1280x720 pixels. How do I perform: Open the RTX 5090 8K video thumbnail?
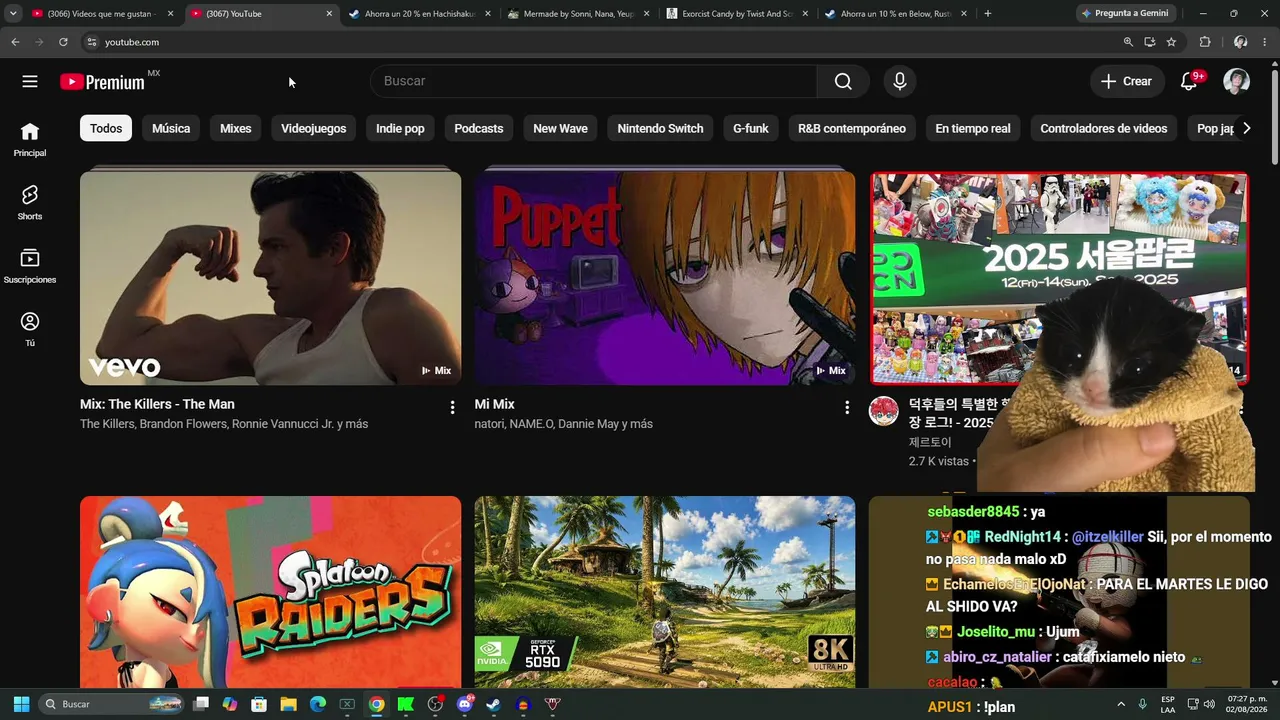(x=665, y=592)
